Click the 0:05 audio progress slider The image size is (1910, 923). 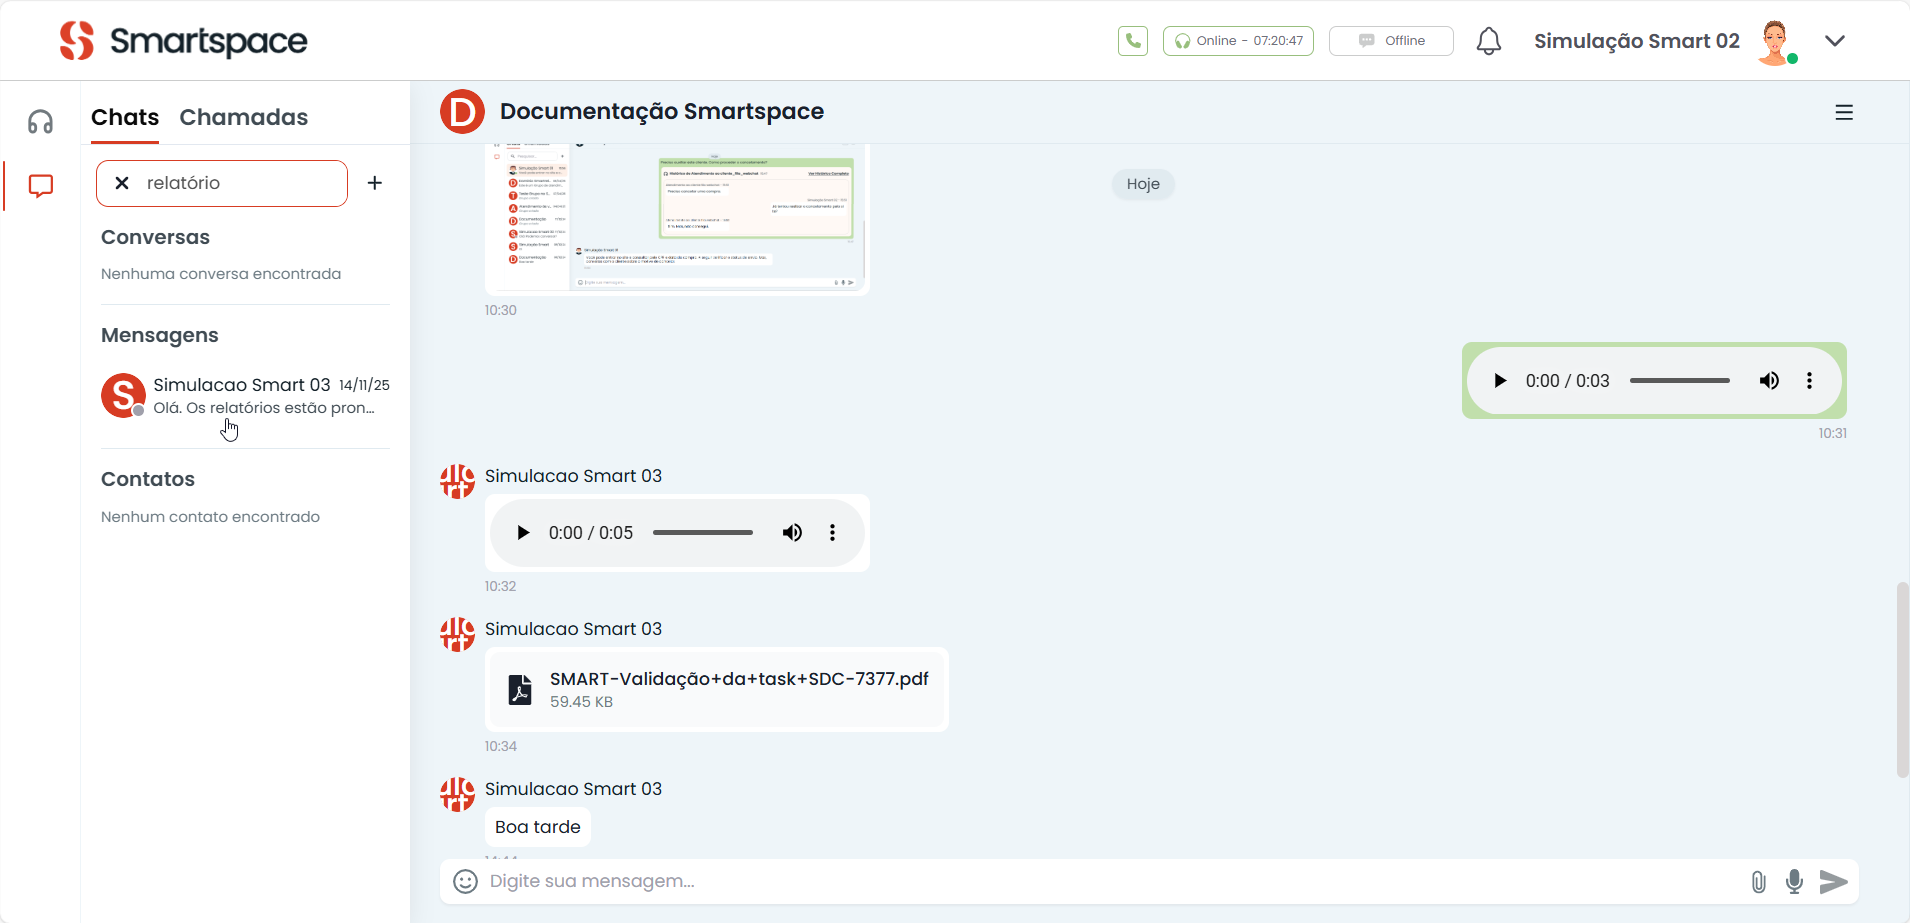(702, 533)
